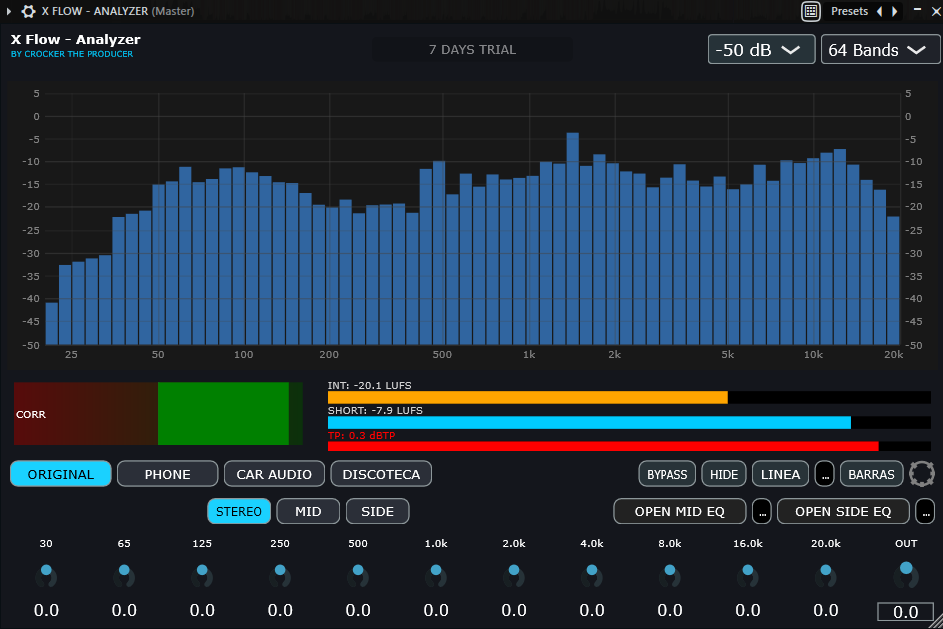
Task: Select the PHONE simulation mode
Action: click(x=167, y=474)
